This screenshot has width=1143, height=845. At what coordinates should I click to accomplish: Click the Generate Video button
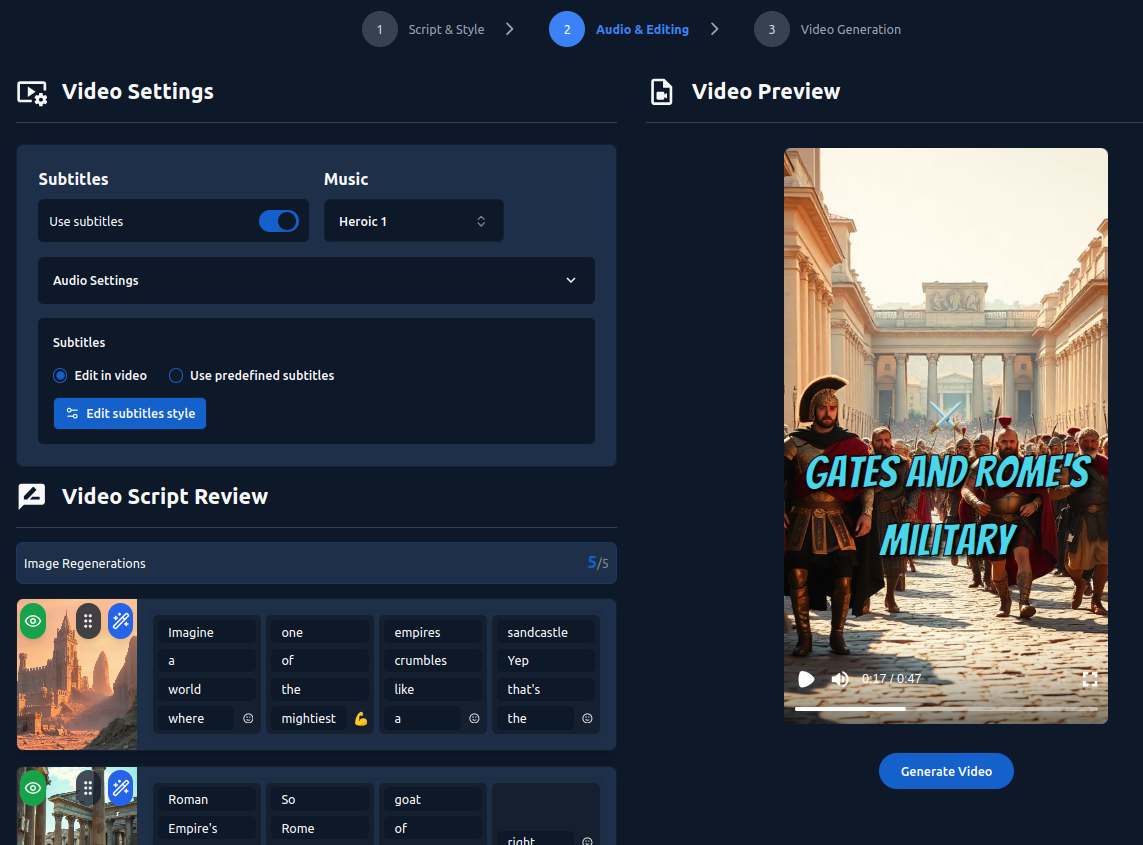[946, 771]
